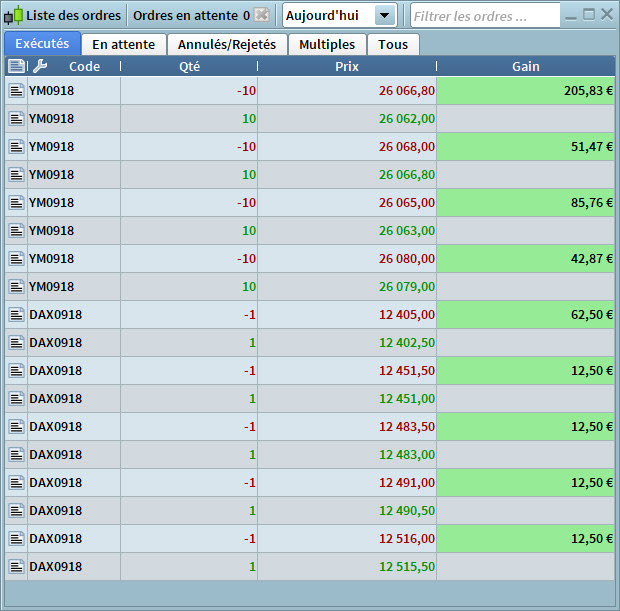Image resolution: width=620 pixels, height=611 pixels.
Task: Select the 51,47 € gain cell
Action: (525, 147)
